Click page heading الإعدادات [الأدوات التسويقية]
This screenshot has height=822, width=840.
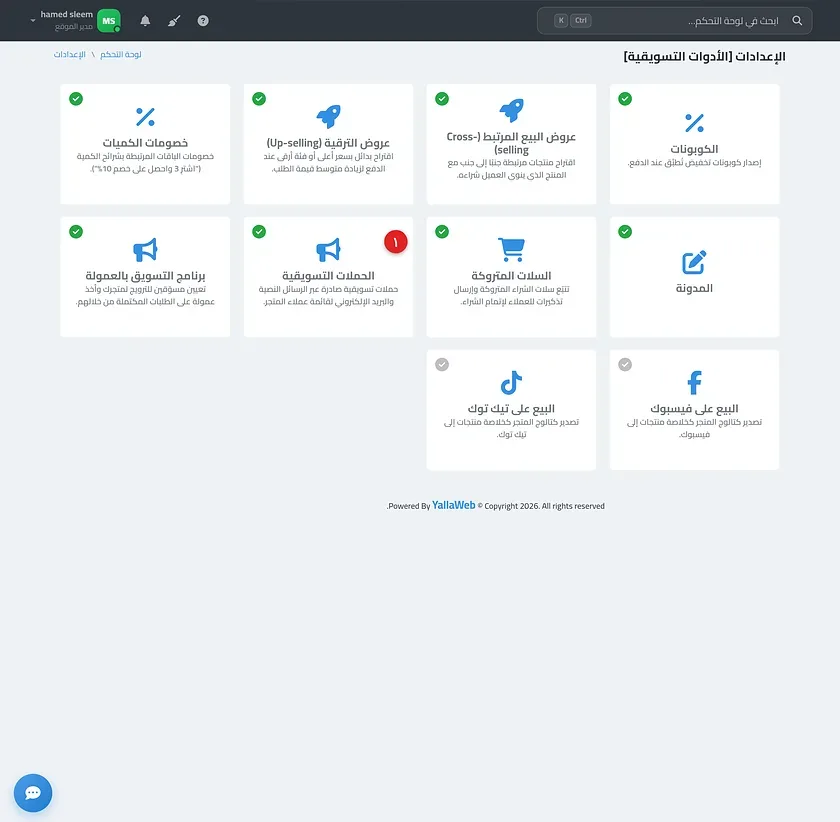(x=704, y=56)
